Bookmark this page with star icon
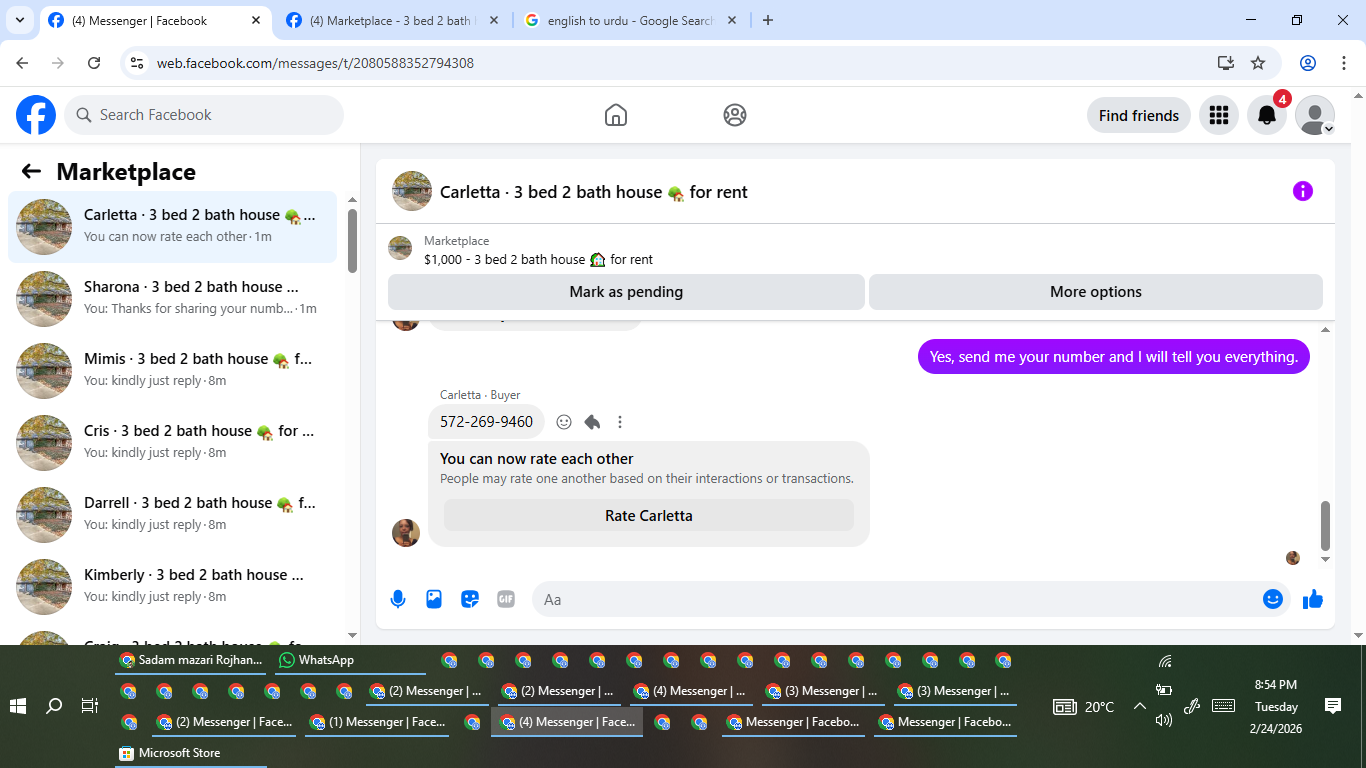Image resolution: width=1366 pixels, height=768 pixels. point(1258,63)
